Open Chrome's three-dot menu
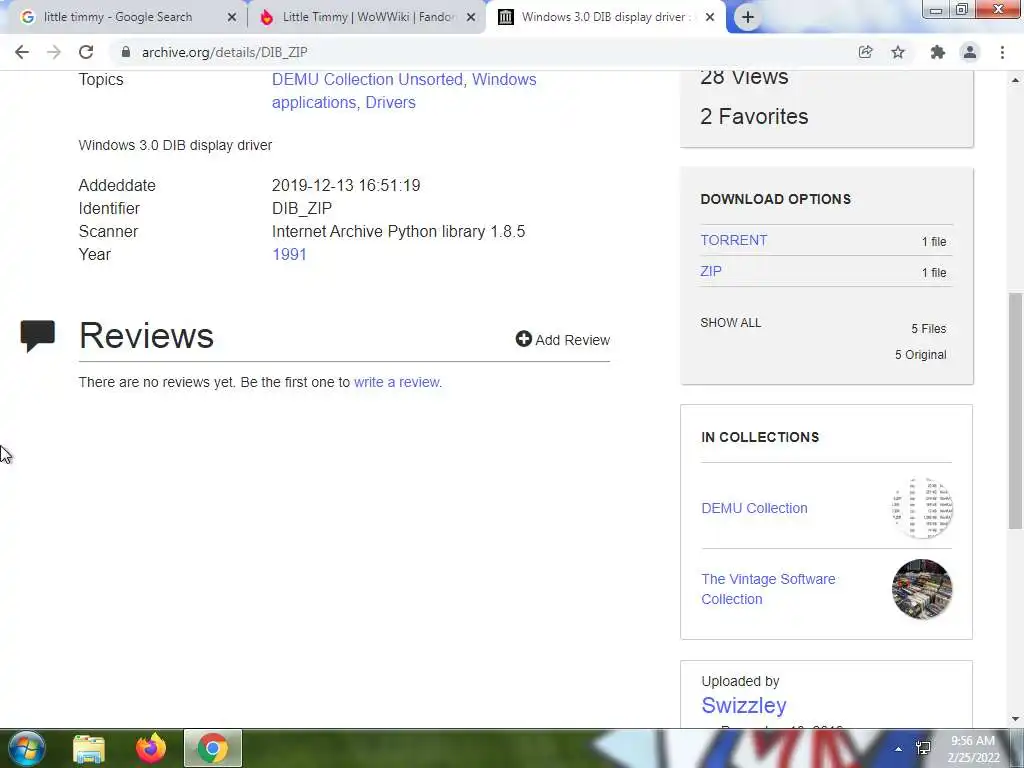1024x768 pixels. coord(1002,52)
